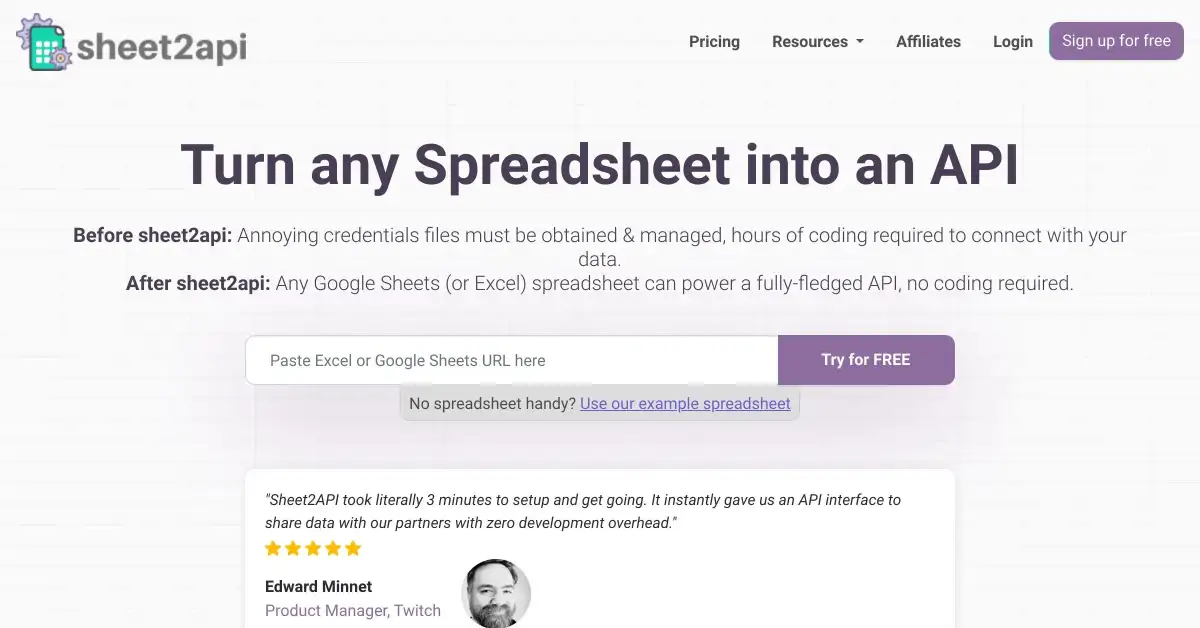Click the caret arrow beside Resources

coord(860,42)
